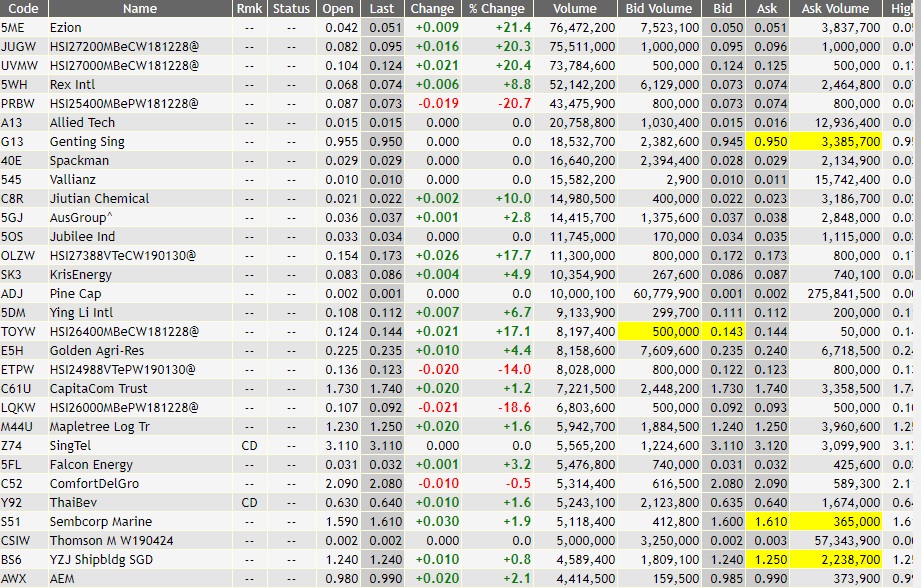923x588 pixels.
Task: Click highlighted Ask Volume 3,385,700
Action: click(x=835, y=142)
